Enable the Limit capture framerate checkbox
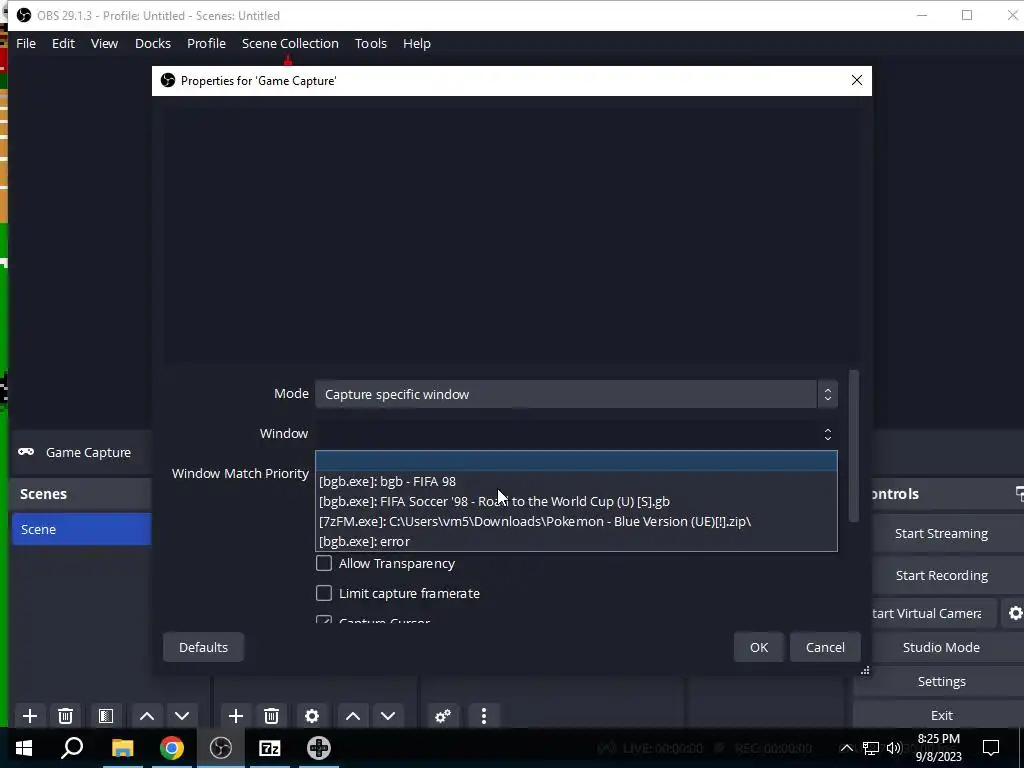1024x768 pixels. pyautogui.click(x=324, y=593)
